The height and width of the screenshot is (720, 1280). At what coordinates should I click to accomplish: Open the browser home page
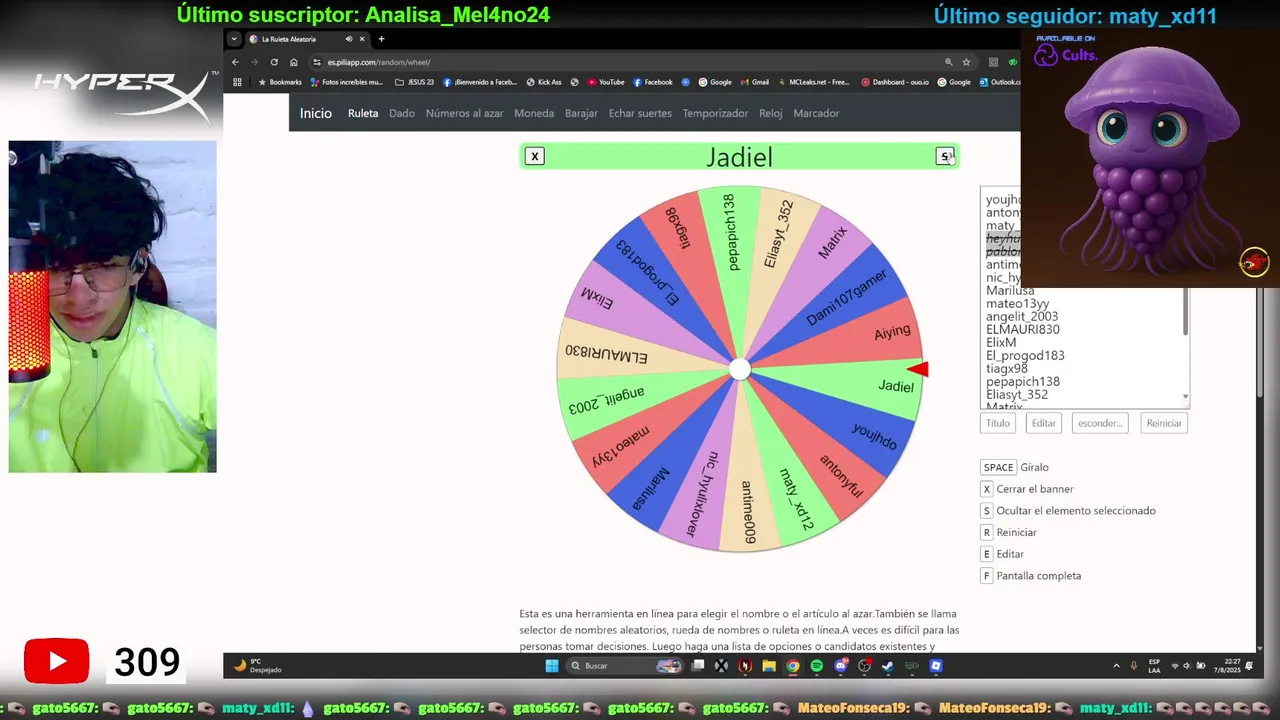(293, 62)
